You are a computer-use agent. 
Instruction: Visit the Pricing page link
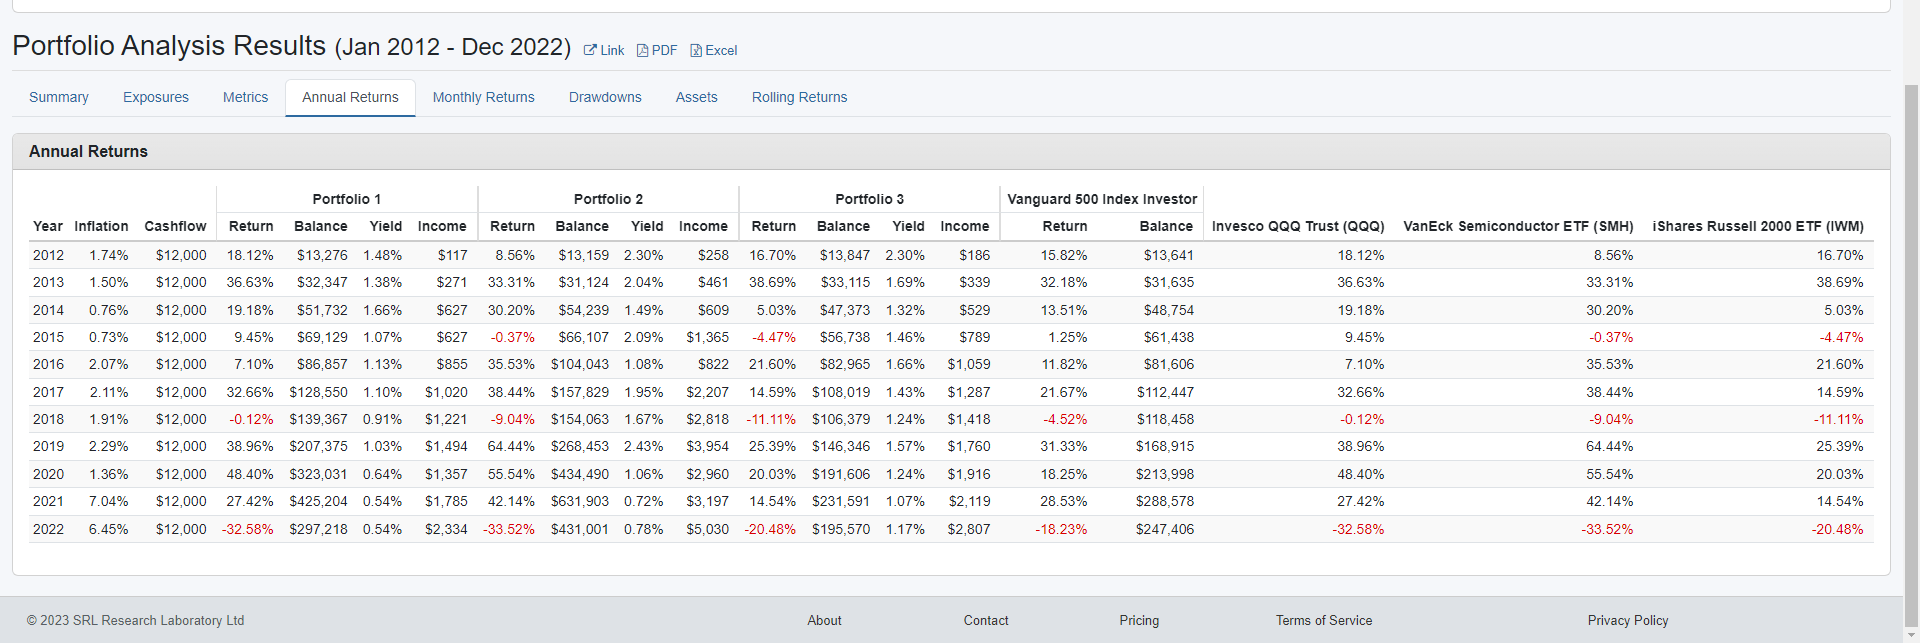pyautogui.click(x=1139, y=620)
